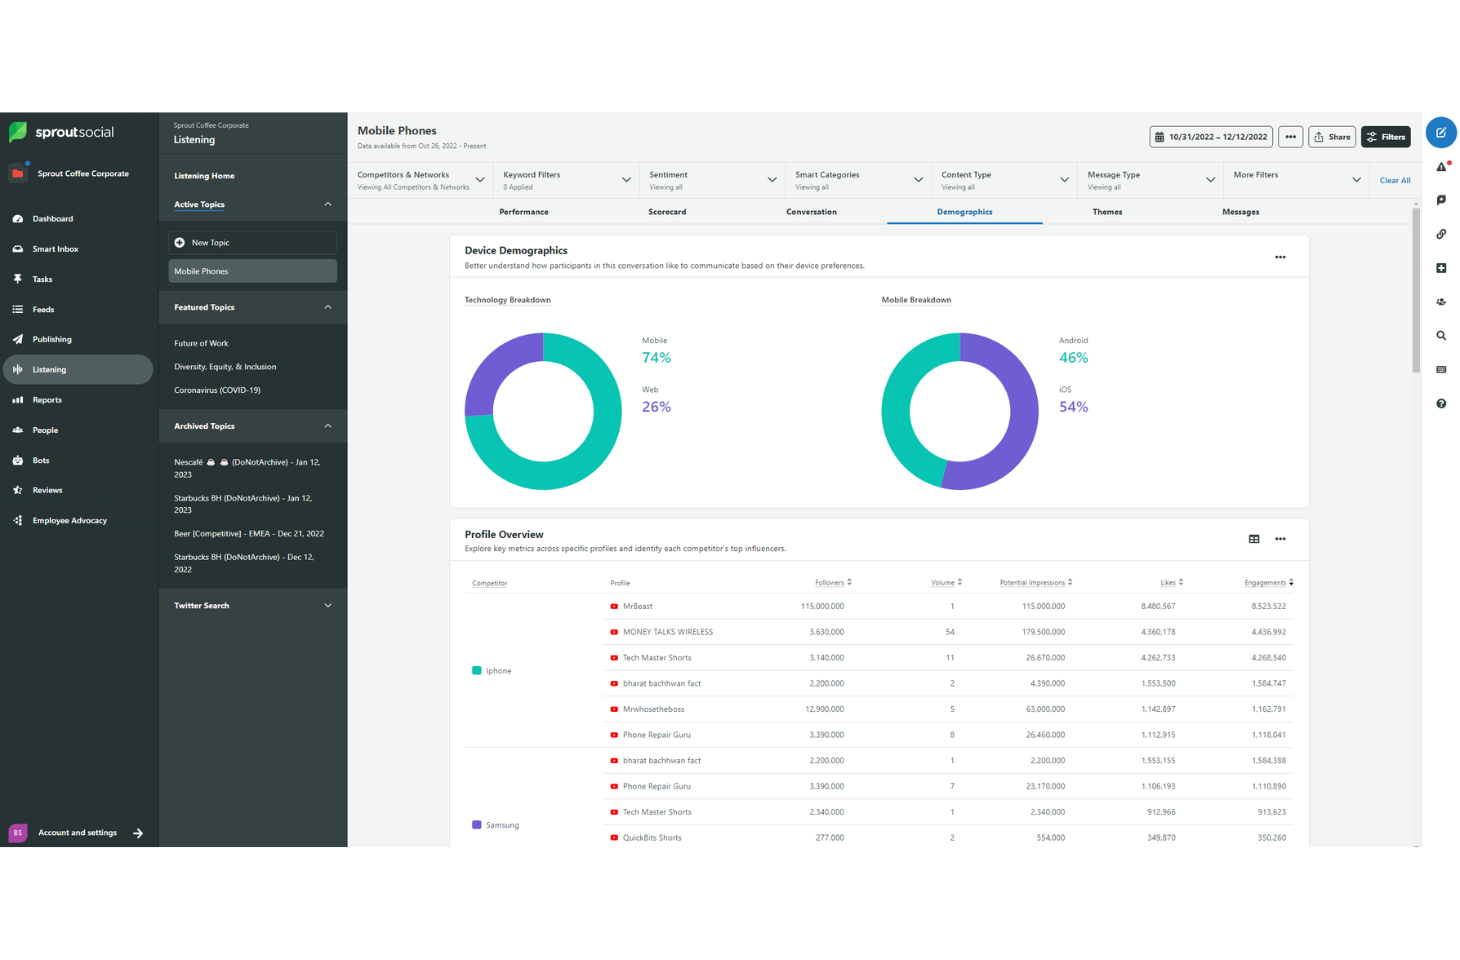This screenshot has height=960, width=1460.
Task: Collapse the Archived Topics section
Action: tap(328, 426)
